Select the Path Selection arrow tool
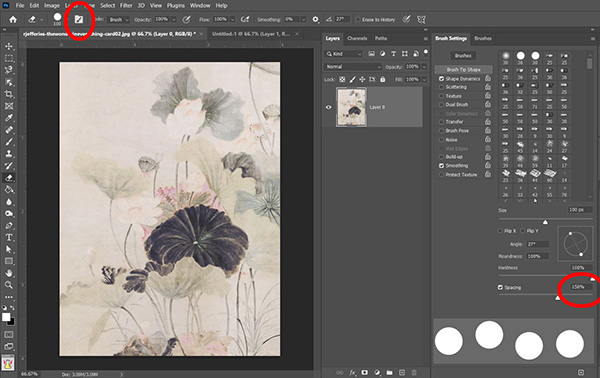The width and height of the screenshot is (600, 378). pos(9,249)
